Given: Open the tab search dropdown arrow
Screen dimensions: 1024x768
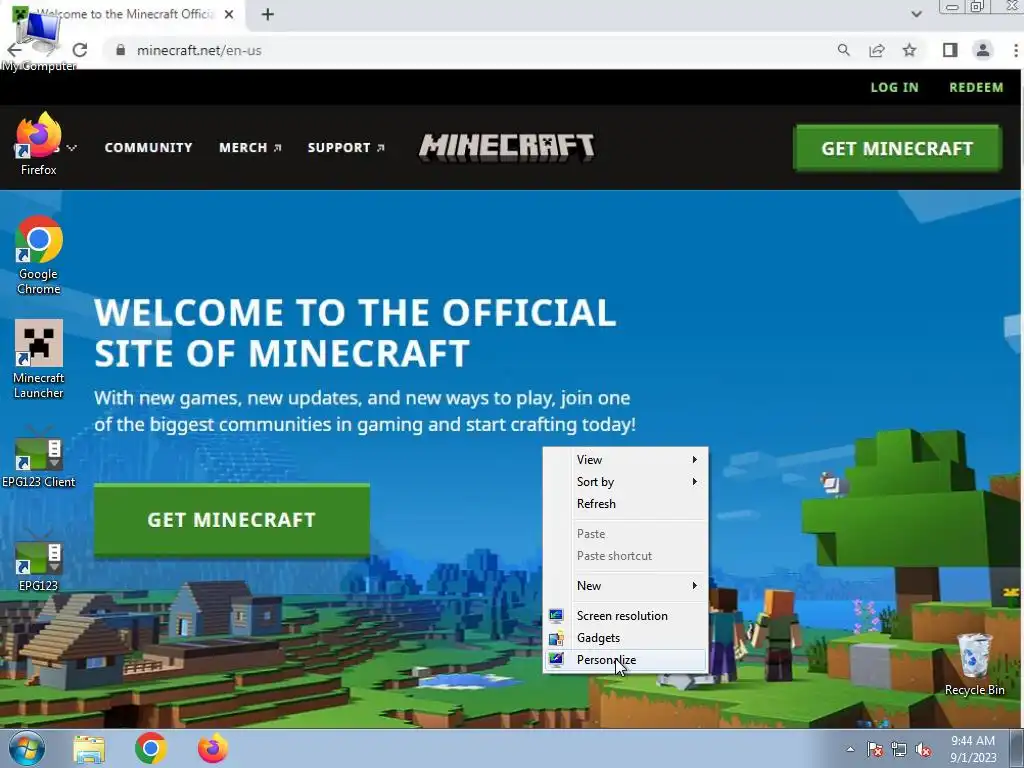Looking at the screenshot, I should click(x=916, y=14).
